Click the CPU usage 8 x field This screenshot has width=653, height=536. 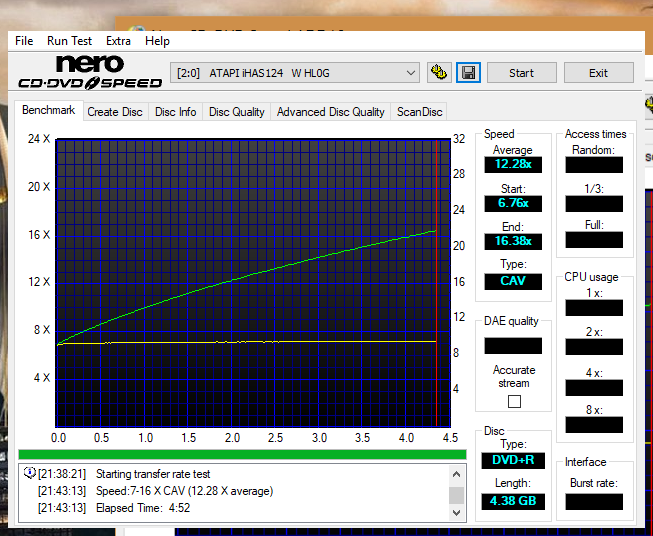[594, 425]
